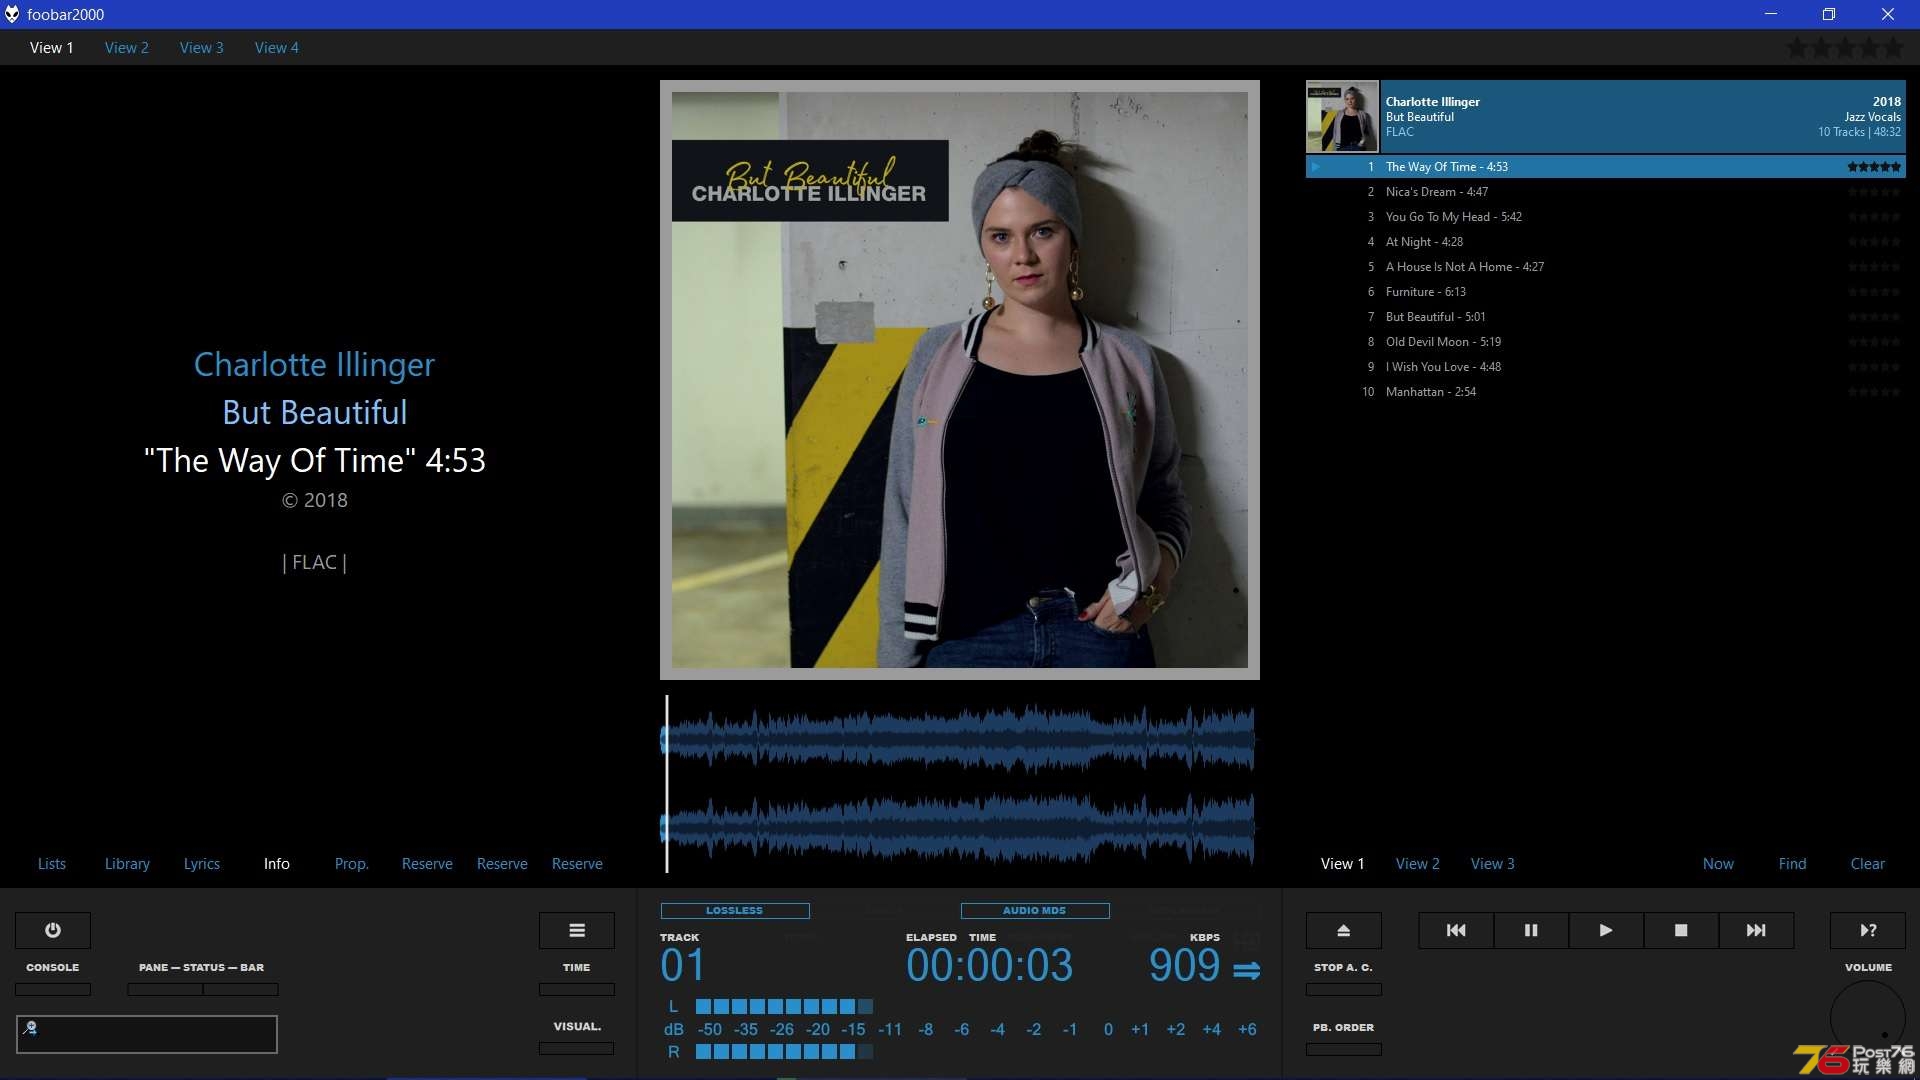
Task: Click the playback order arrow icon beside KBPS
Action: coord(1246,970)
